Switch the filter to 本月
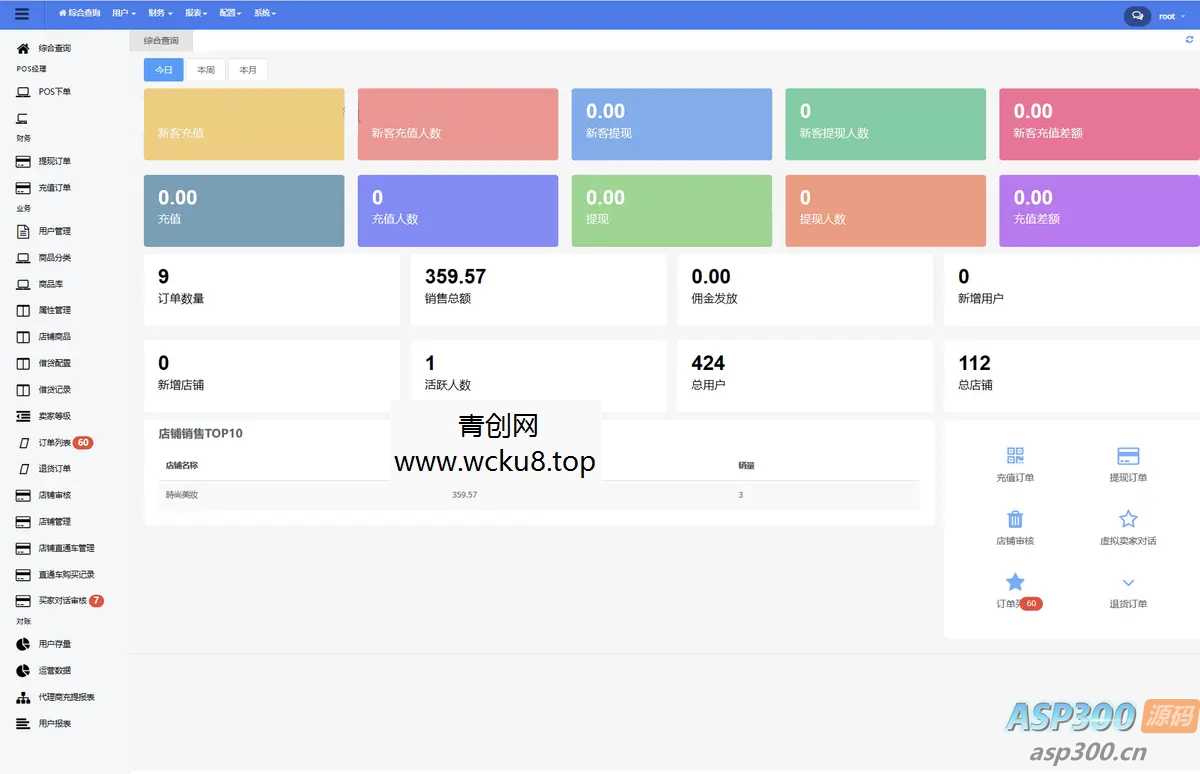 click(248, 70)
